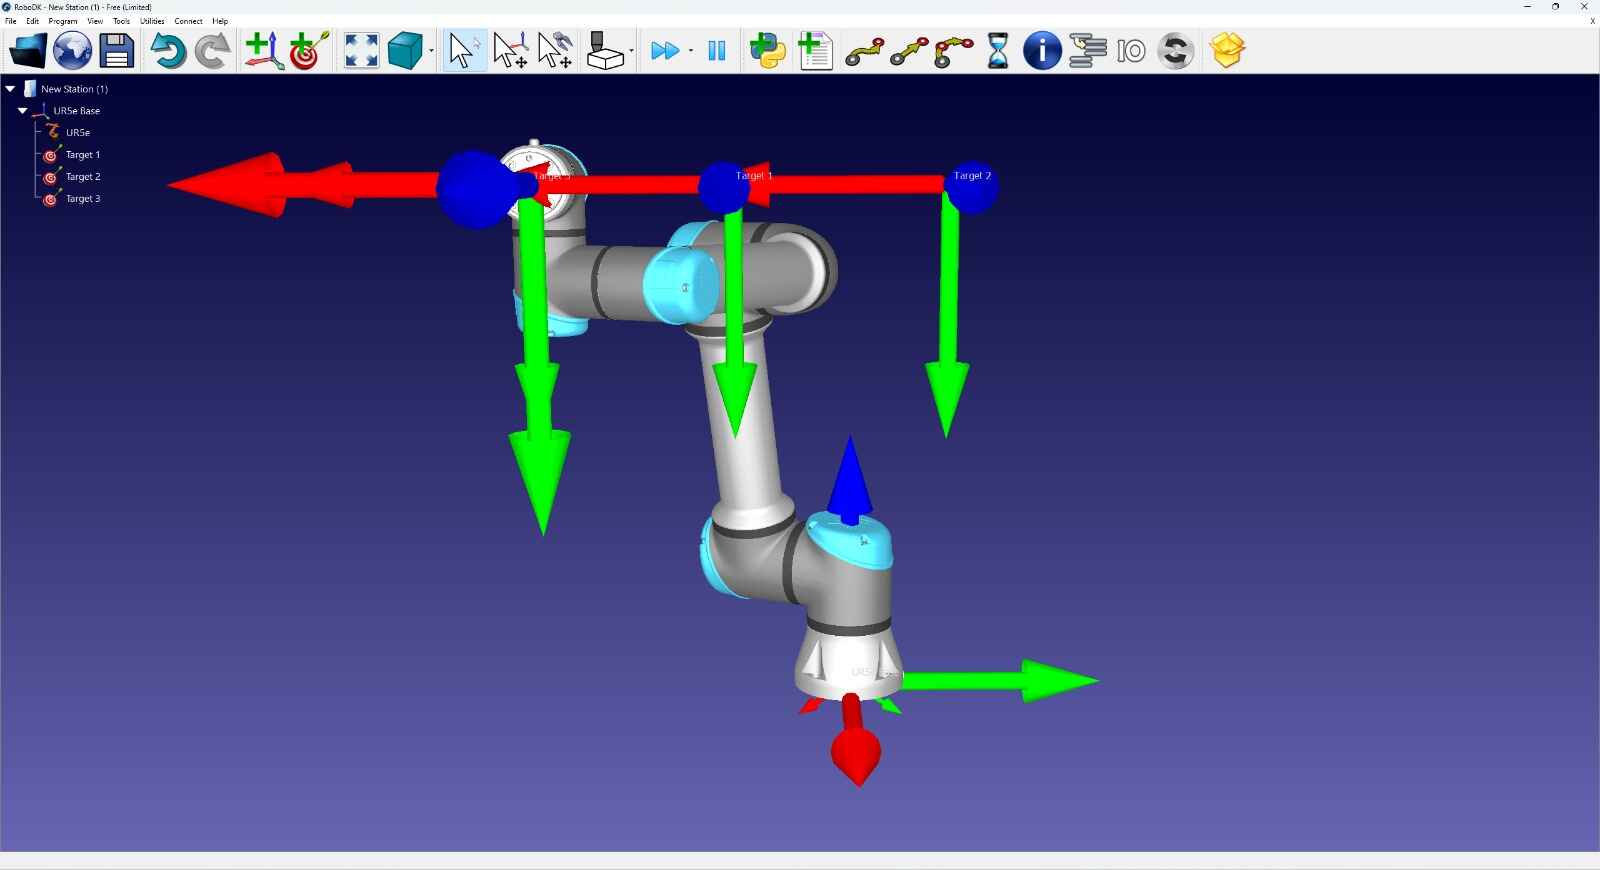Add a program call instruction
This screenshot has height=870, width=1600.
pos(1087,51)
